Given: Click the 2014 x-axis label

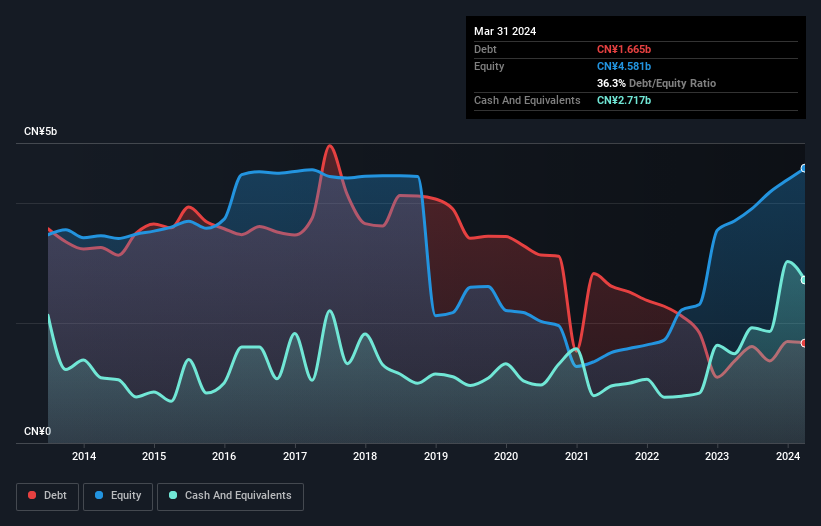Looking at the screenshot, I should click(84, 456).
